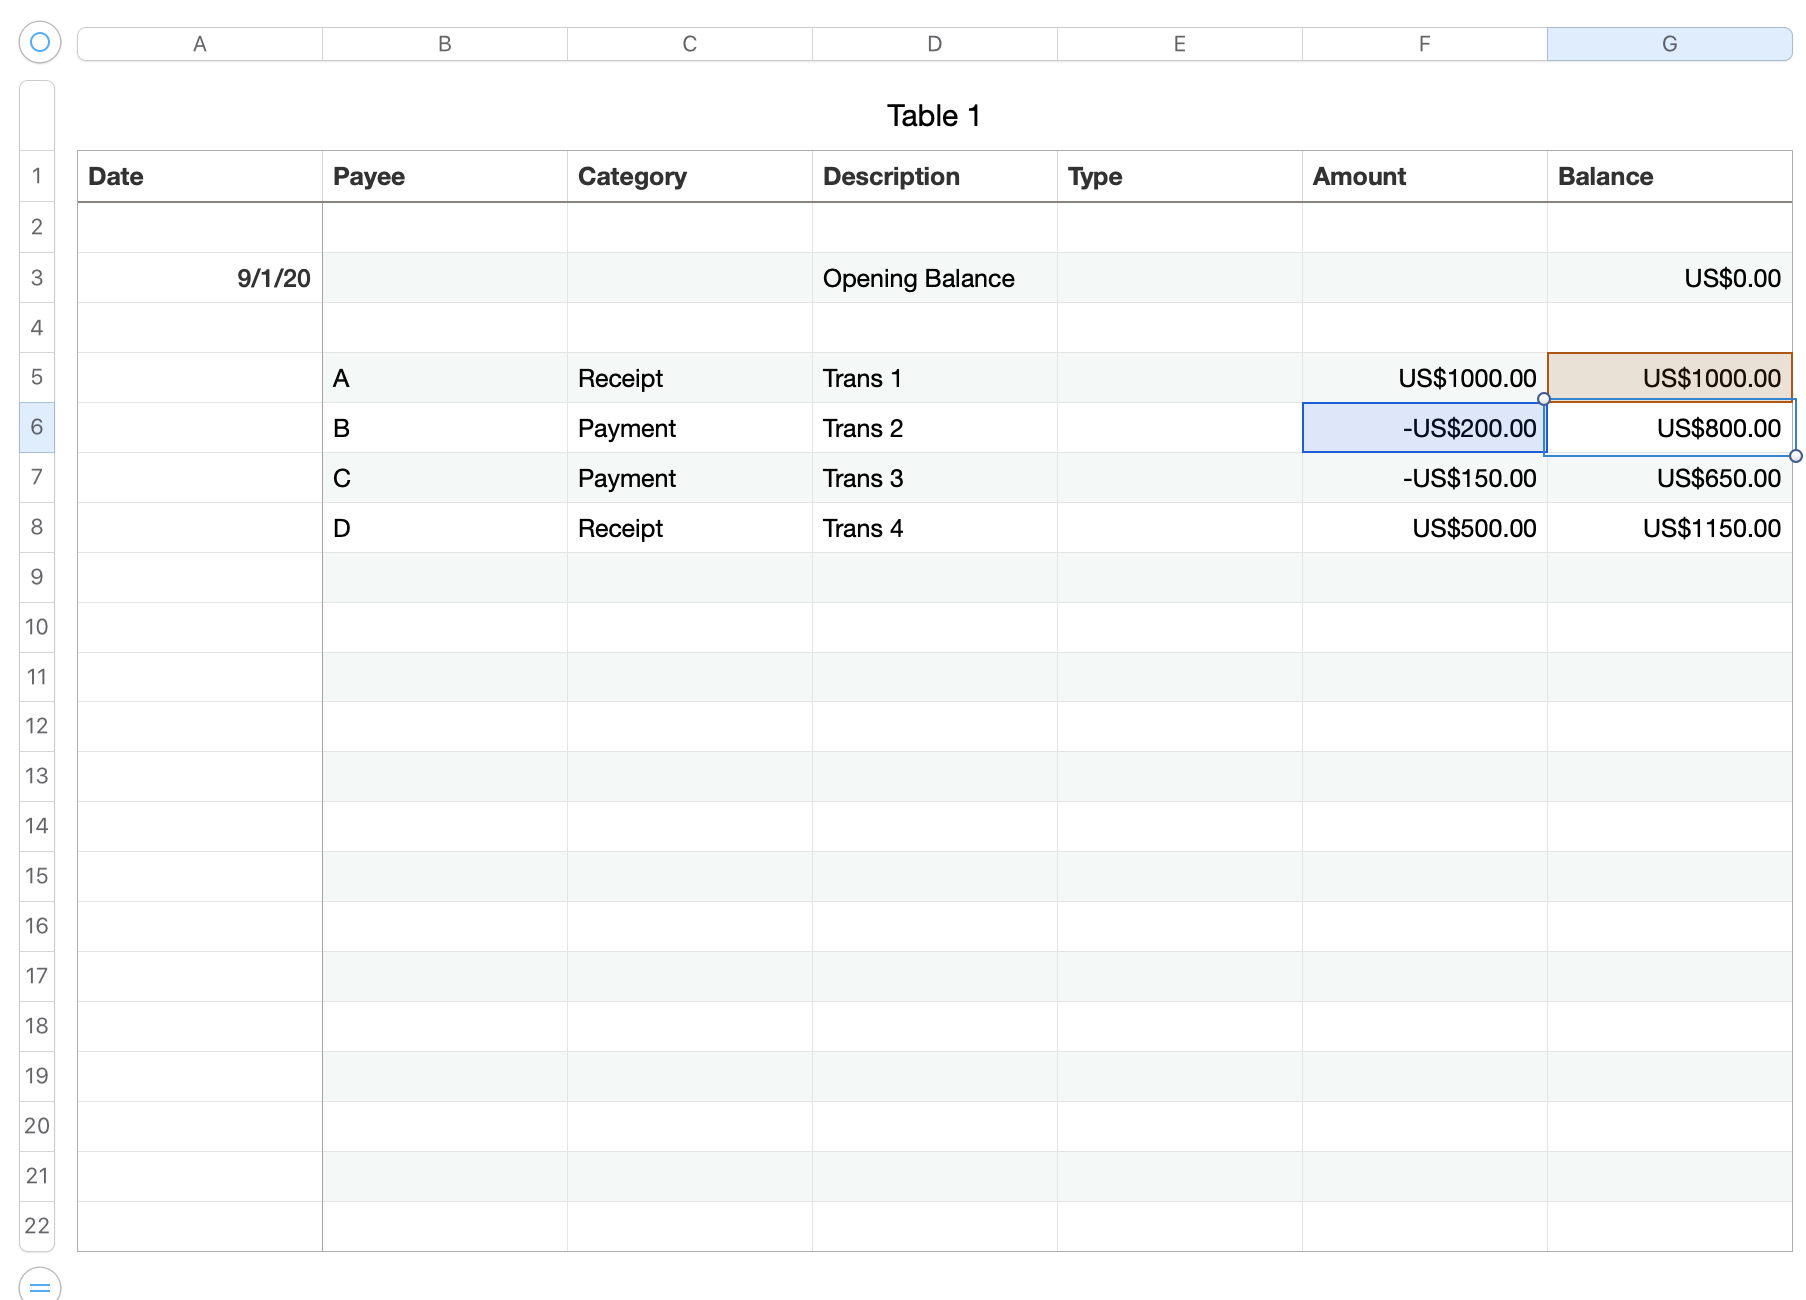
Task: Select payee cell A
Action: (445, 378)
